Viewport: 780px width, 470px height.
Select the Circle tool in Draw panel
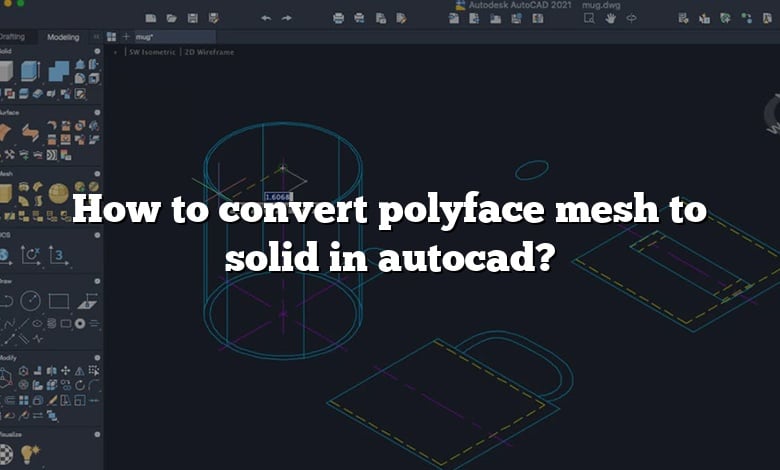tap(30, 301)
